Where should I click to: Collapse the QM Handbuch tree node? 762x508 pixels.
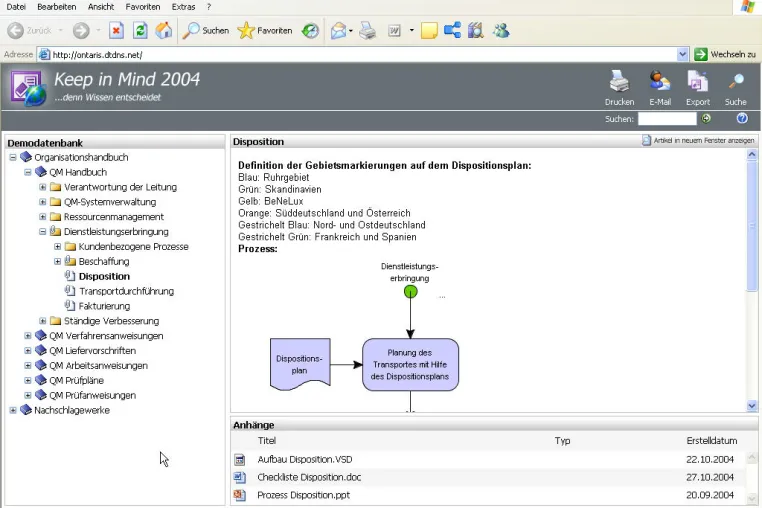[x=28, y=172]
